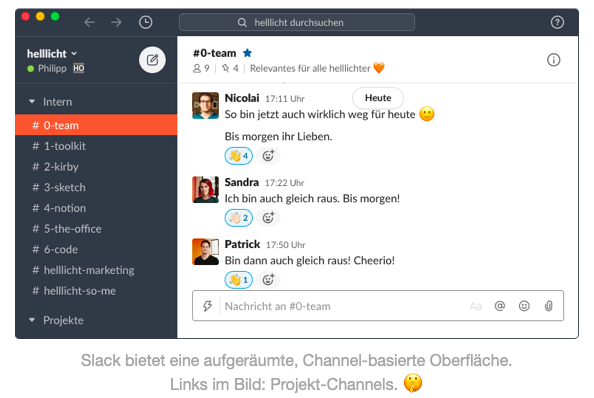594x398 pixels.
Task: View the 9 channel members
Action: [201, 69]
